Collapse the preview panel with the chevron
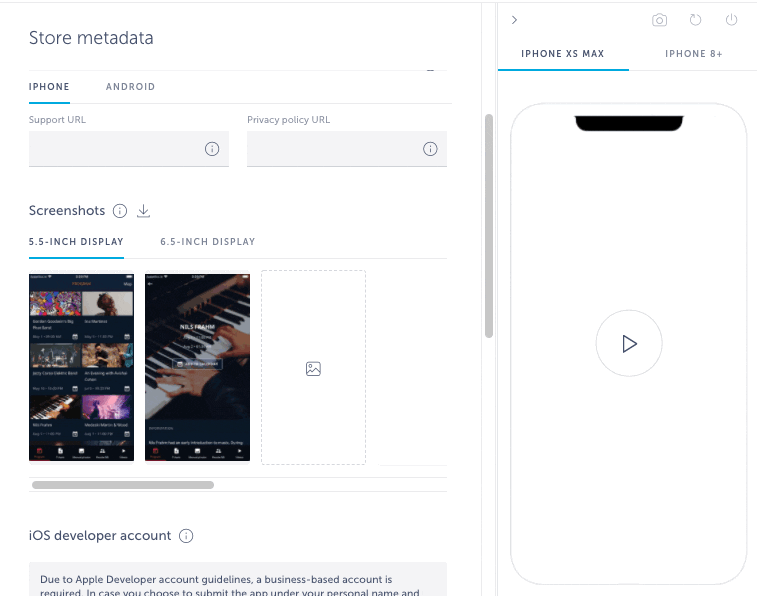 pyautogui.click(x=514, y=20)
